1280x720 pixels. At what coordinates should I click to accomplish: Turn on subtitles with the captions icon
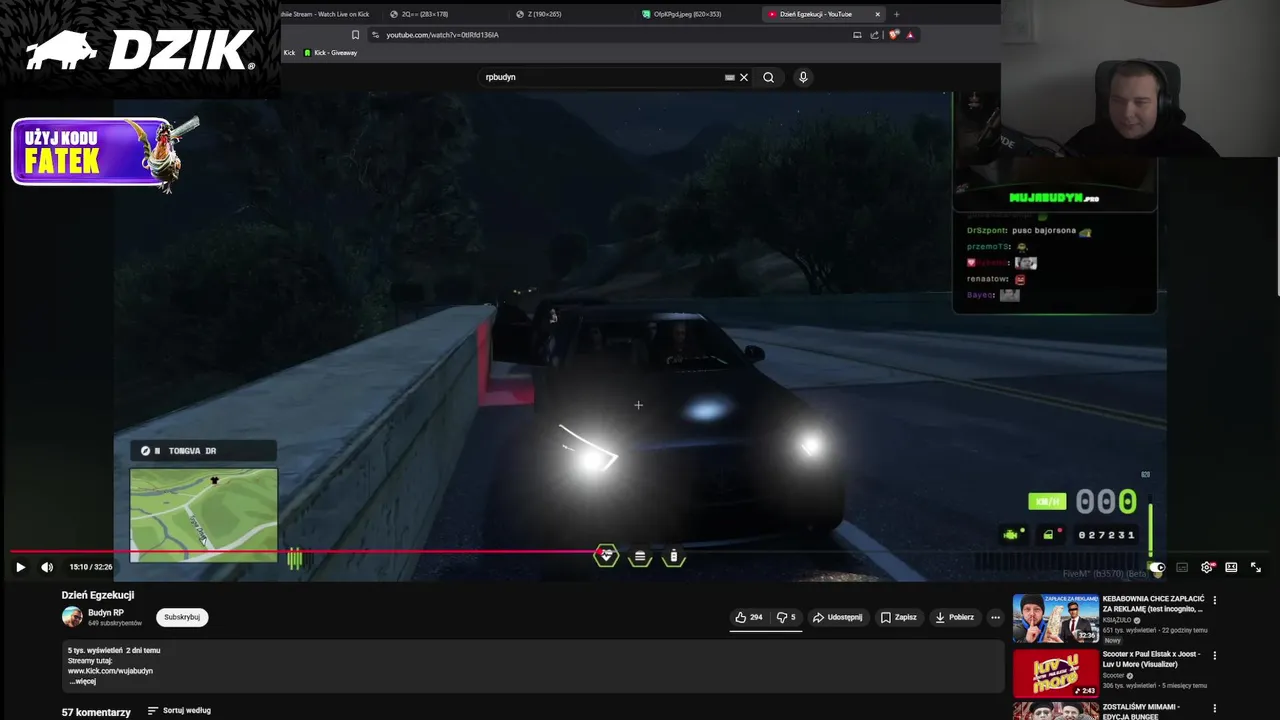pyautogui.click(x=1182, y=567)
